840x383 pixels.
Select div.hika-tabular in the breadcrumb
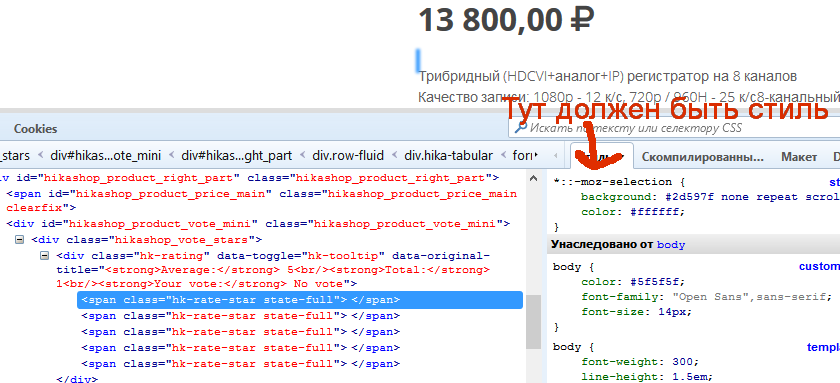click(448, 156)
